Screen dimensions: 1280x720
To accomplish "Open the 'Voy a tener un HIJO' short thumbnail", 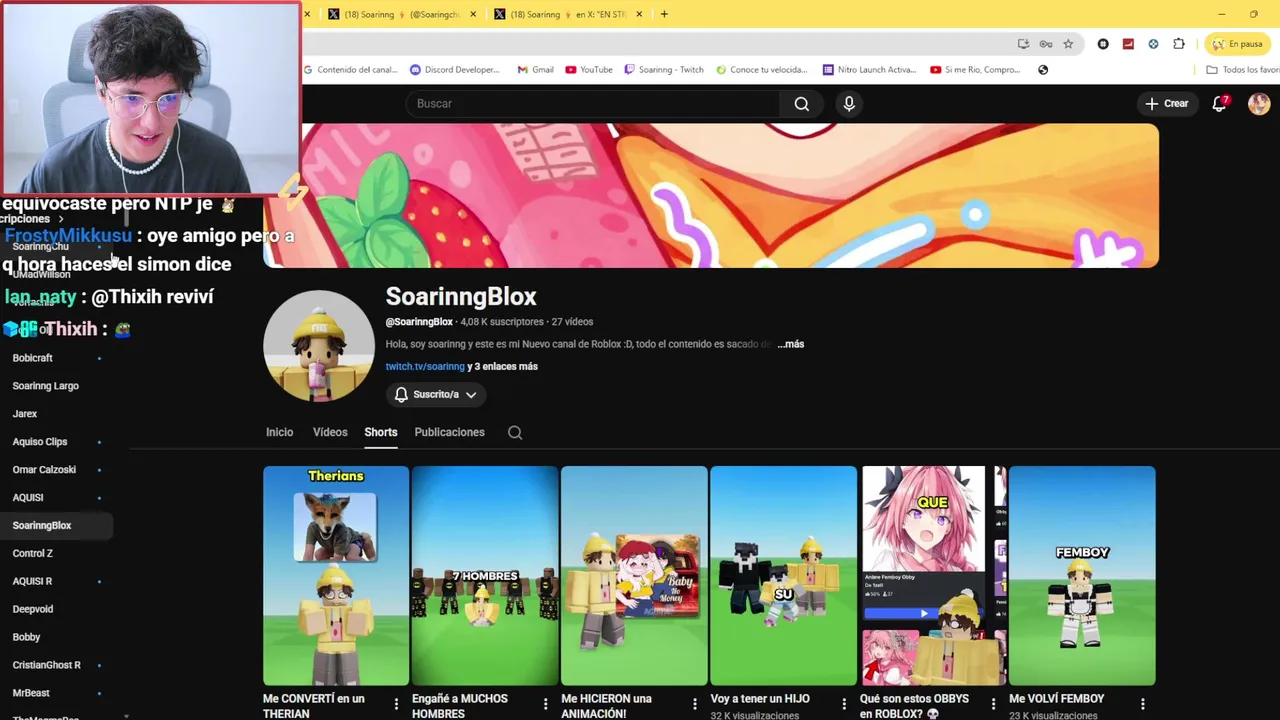I will click(x=783, y=576).
